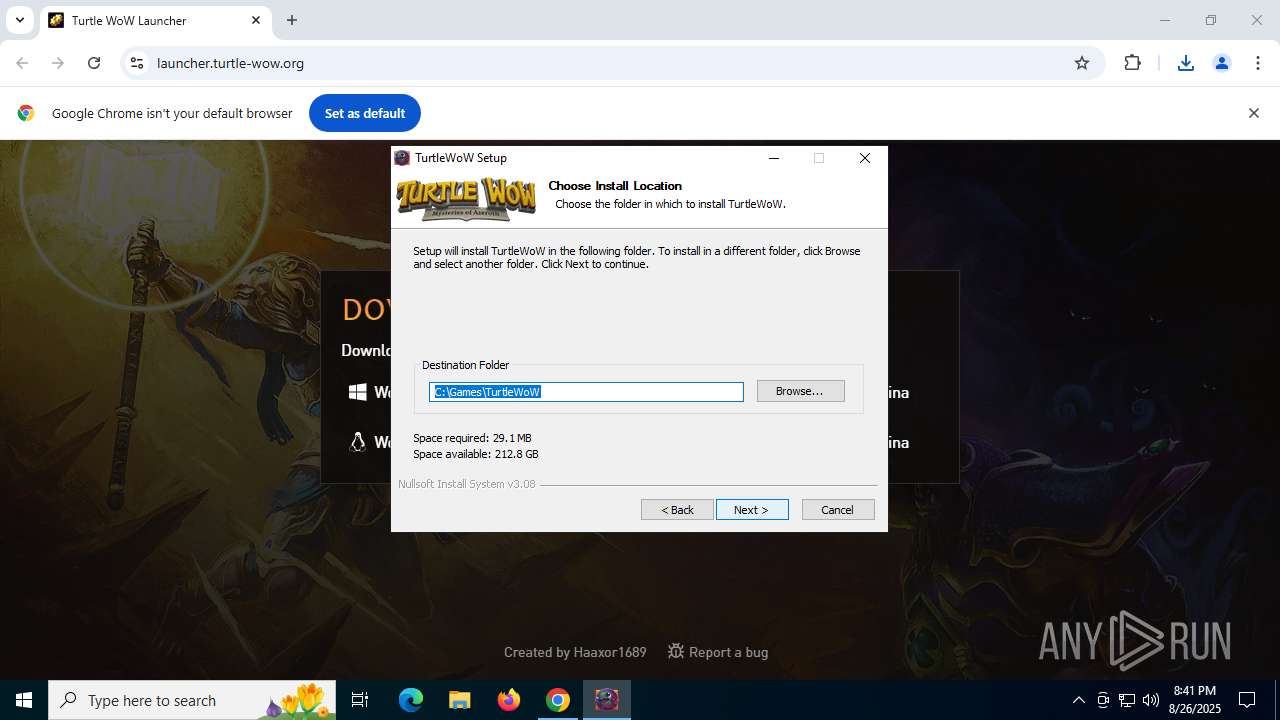This screenshot has height=720, width=1280.
Task: Bookmark this page with the star icon
Action: point(1082,63)
